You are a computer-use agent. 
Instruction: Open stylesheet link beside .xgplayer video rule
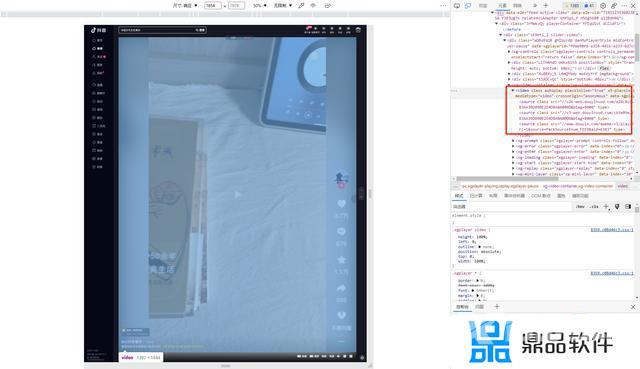[611, 230]
